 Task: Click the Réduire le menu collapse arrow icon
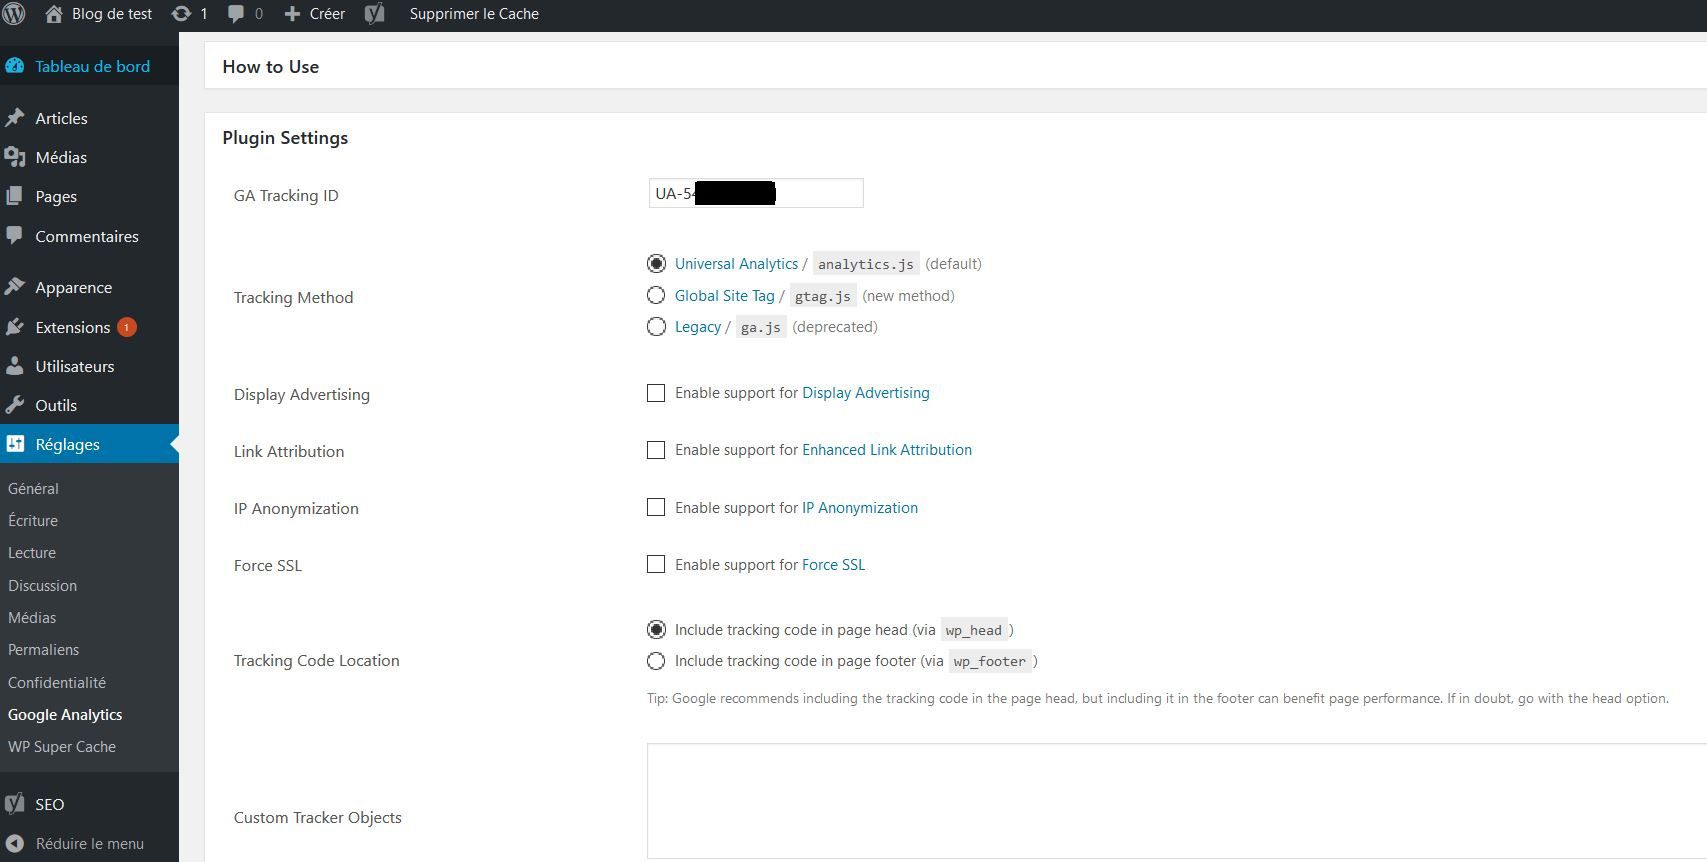(15, 843)
